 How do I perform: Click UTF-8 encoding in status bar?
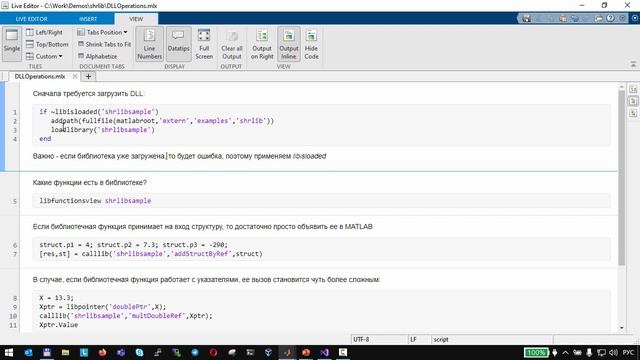(x=361, y=340)
